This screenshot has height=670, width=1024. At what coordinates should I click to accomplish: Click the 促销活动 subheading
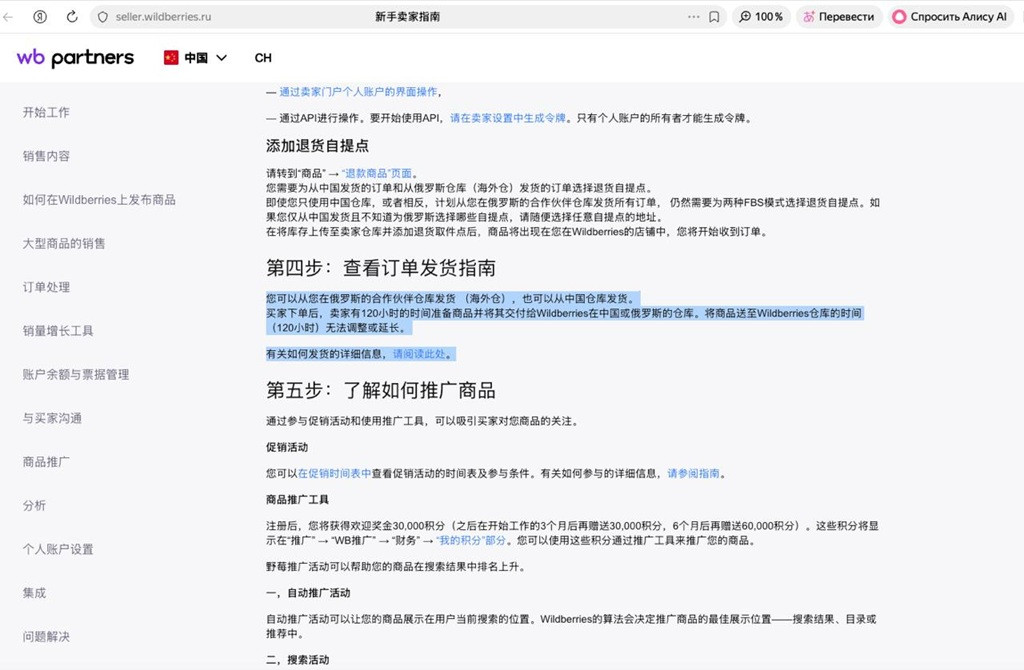pyautogui.click(x=287, y=447)
